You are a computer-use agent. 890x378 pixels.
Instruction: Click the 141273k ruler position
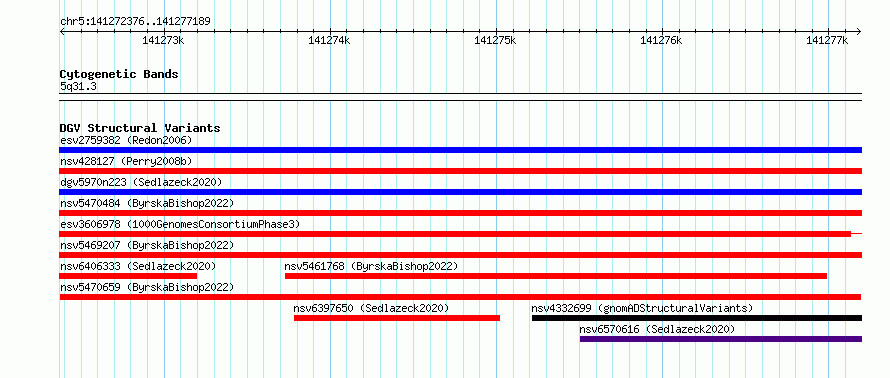click(x=163, y=40)
